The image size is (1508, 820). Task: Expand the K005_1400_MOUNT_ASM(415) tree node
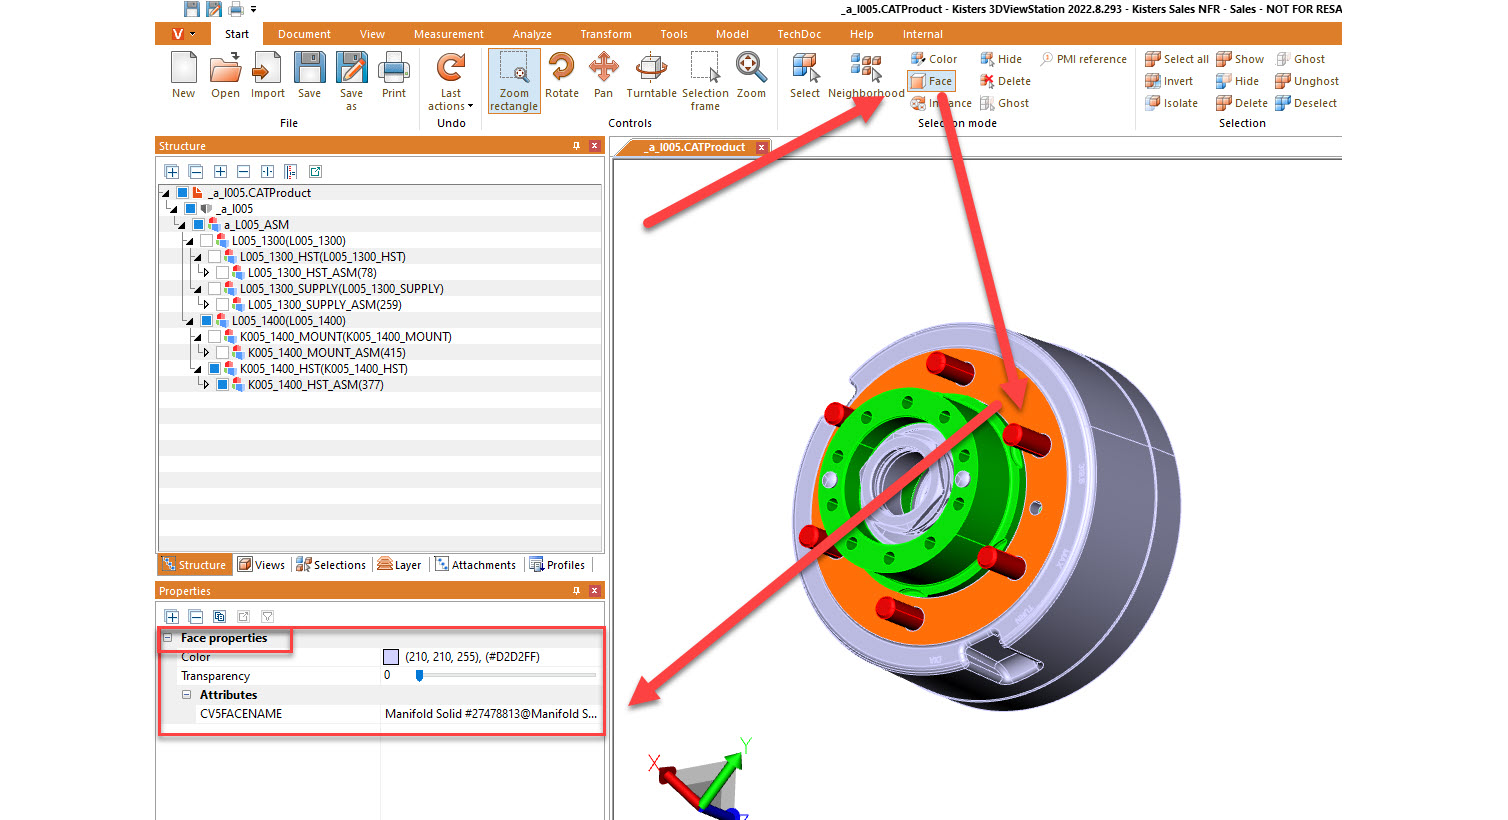click(206, 353)
